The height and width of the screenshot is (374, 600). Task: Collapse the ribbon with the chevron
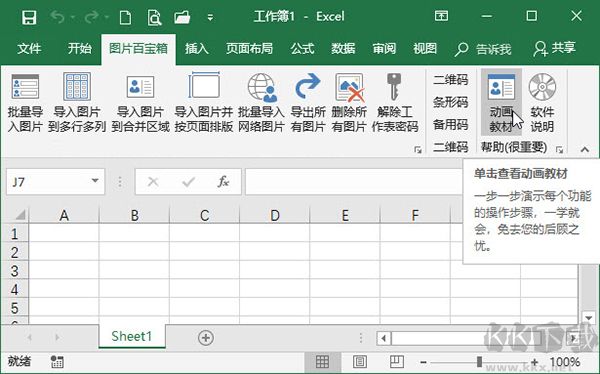[x=585, y=150]
